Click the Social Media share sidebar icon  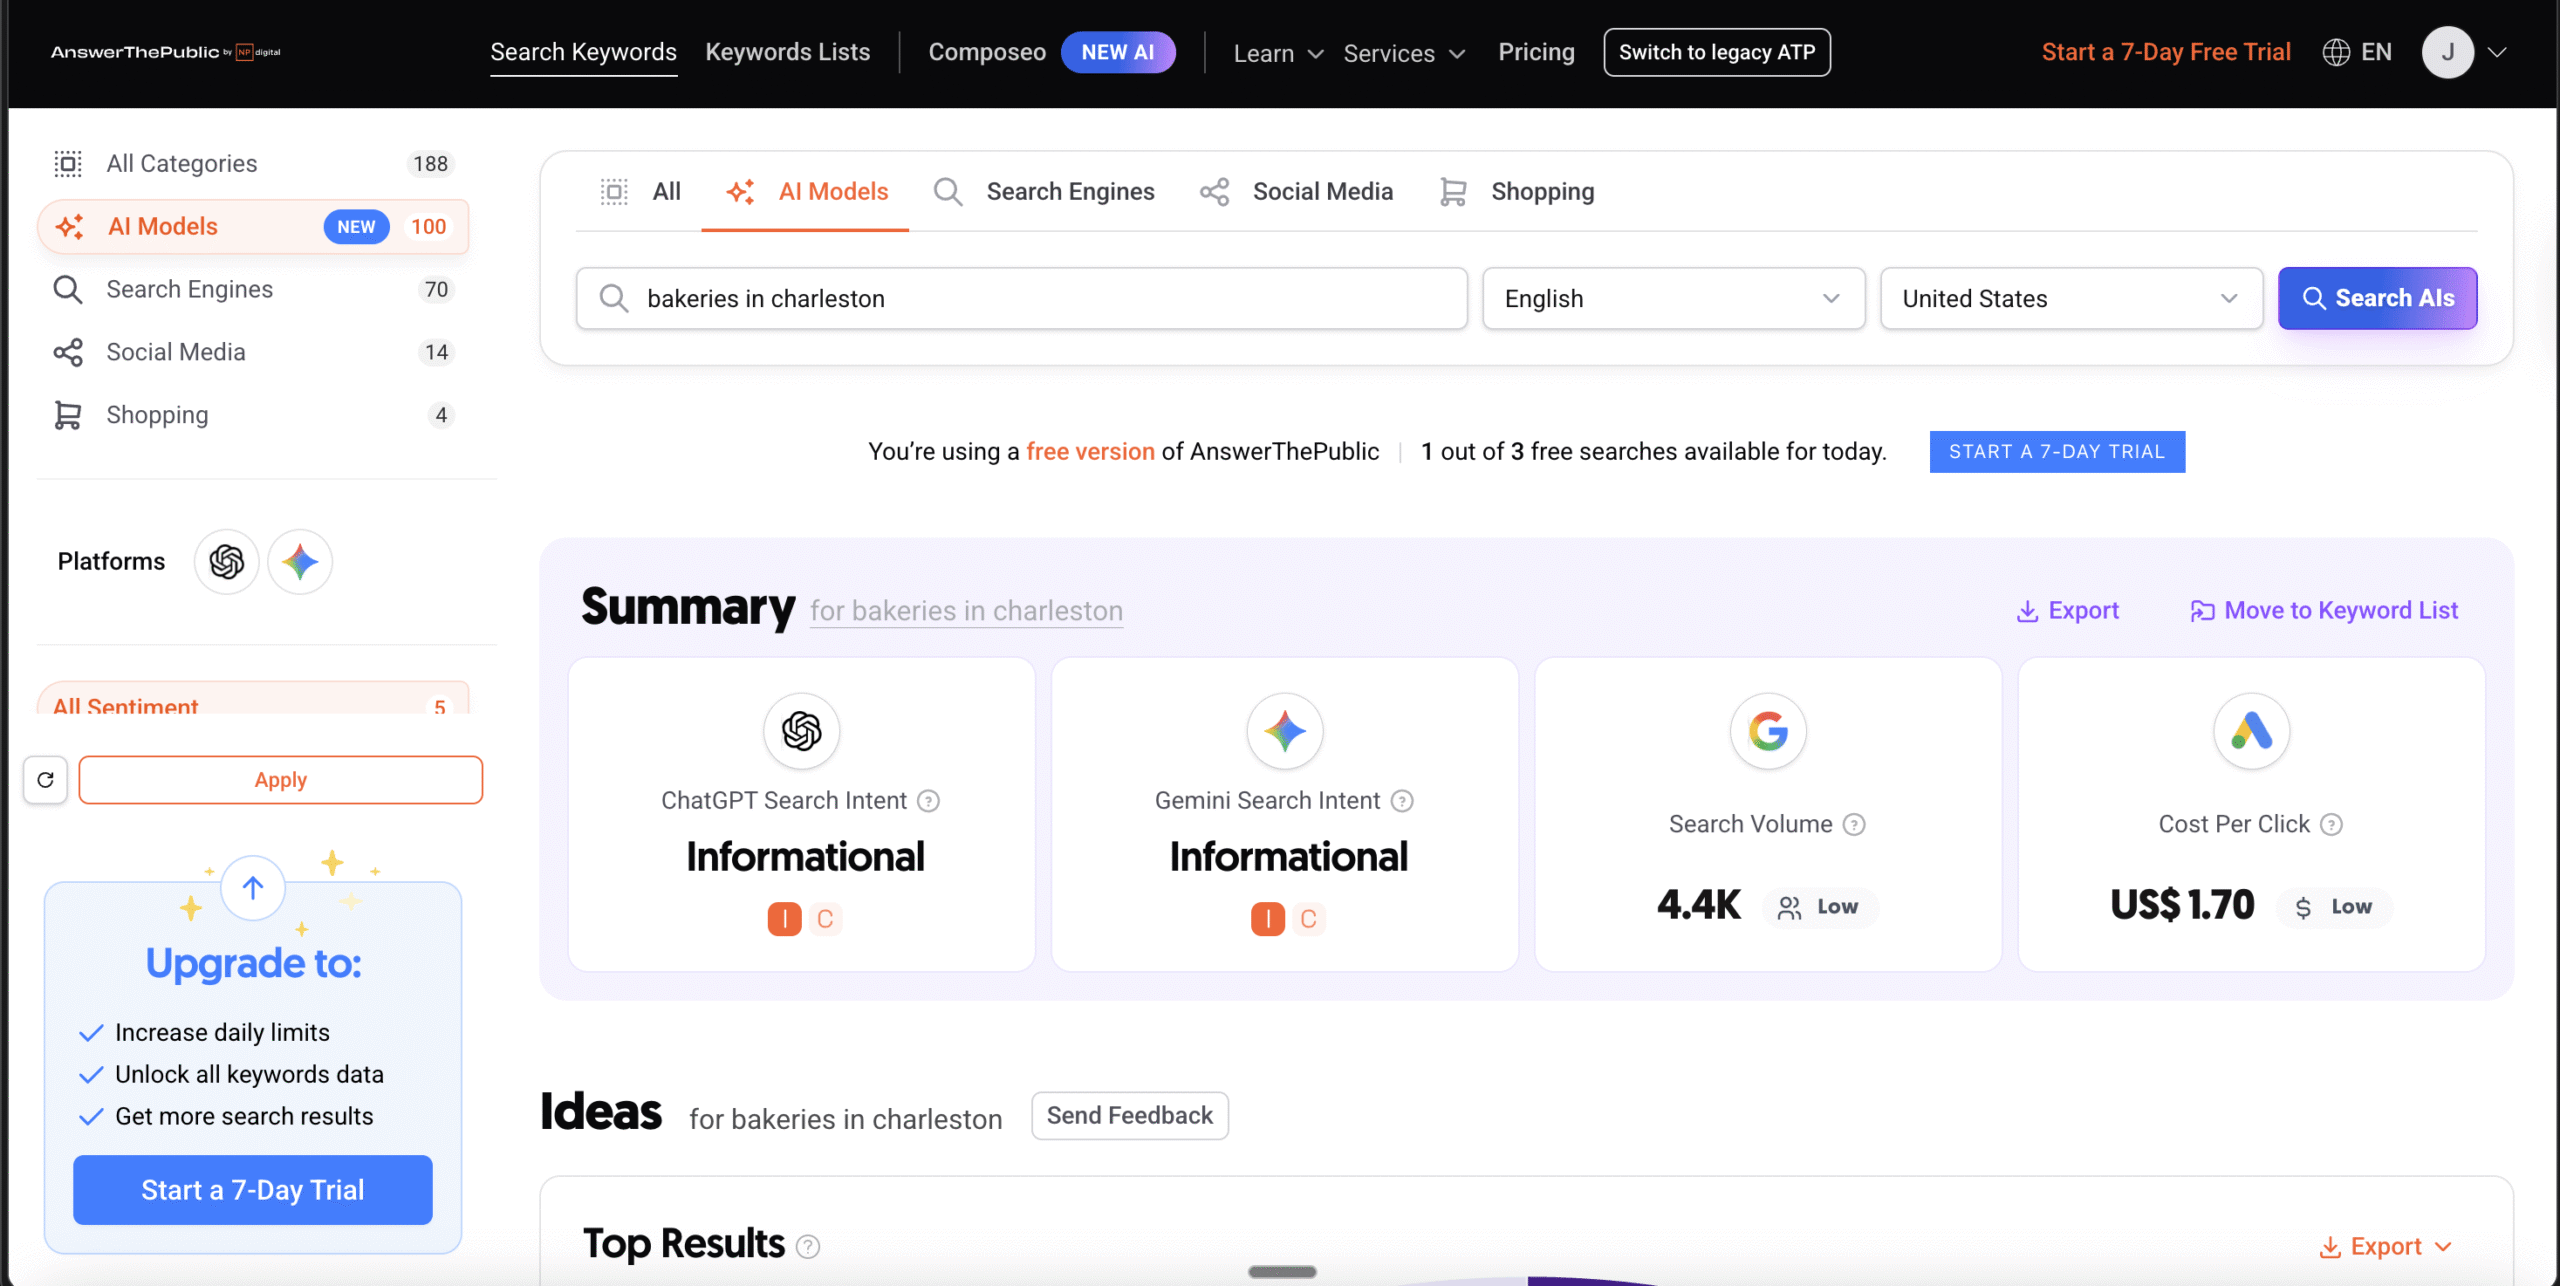click(68, 352)
